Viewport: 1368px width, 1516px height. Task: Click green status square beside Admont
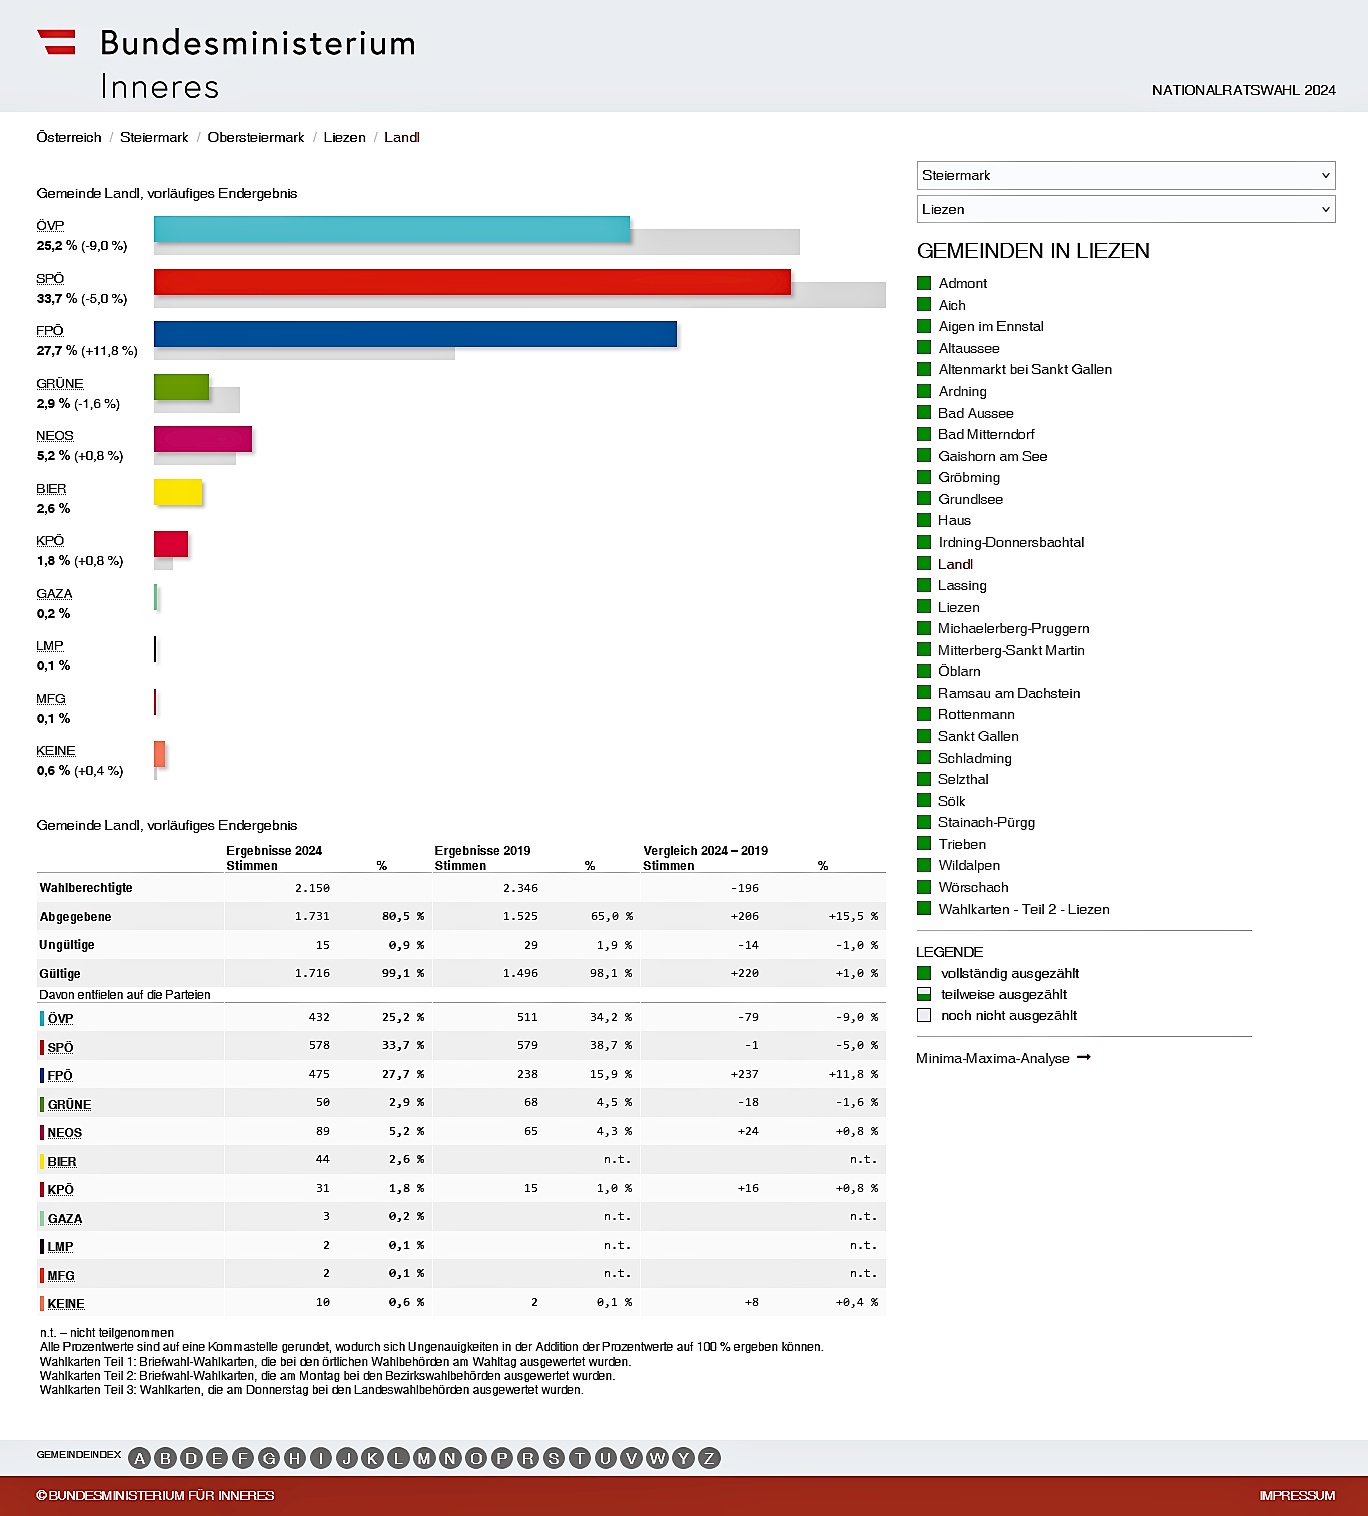[924, 283]
